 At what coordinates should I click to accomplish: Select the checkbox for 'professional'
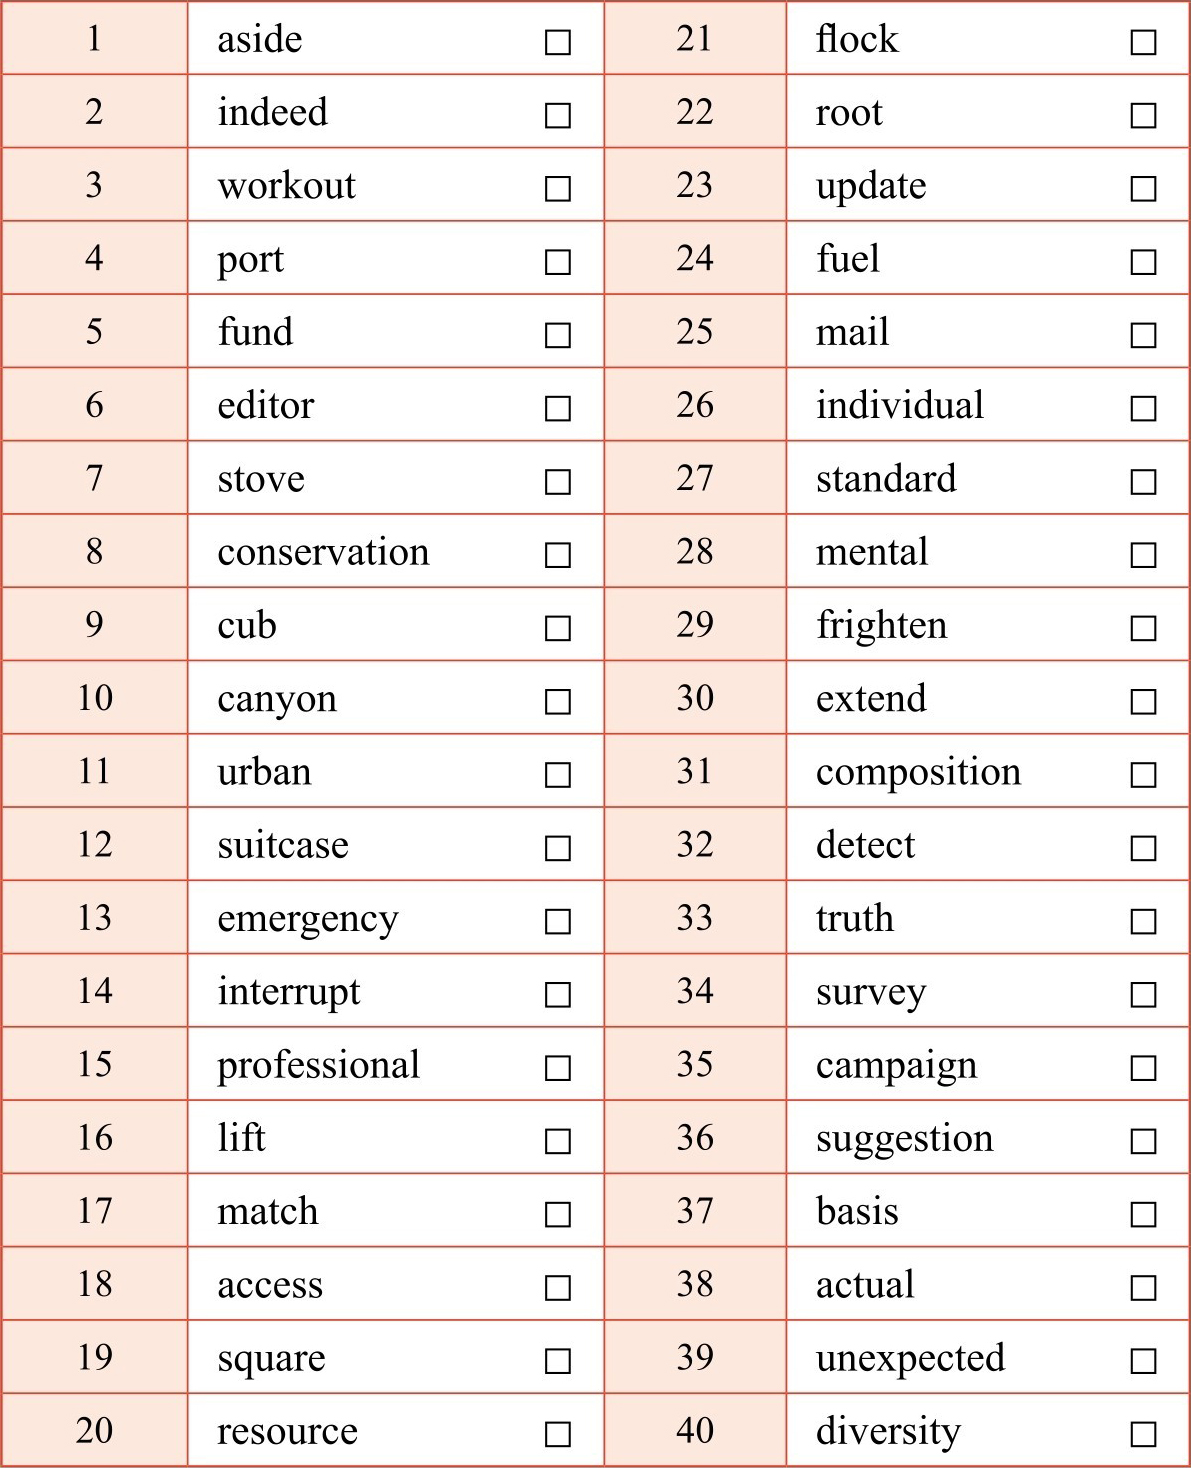[x=558, y=1068]
